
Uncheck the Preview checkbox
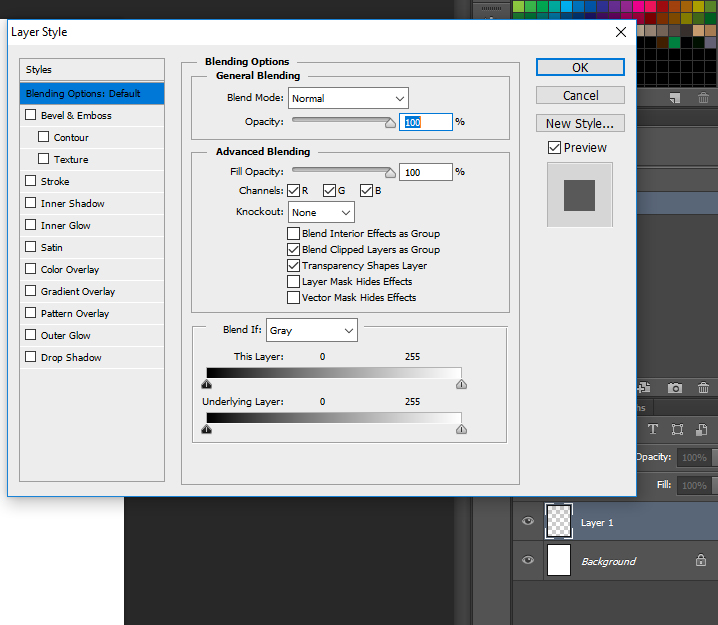(555, 147)
